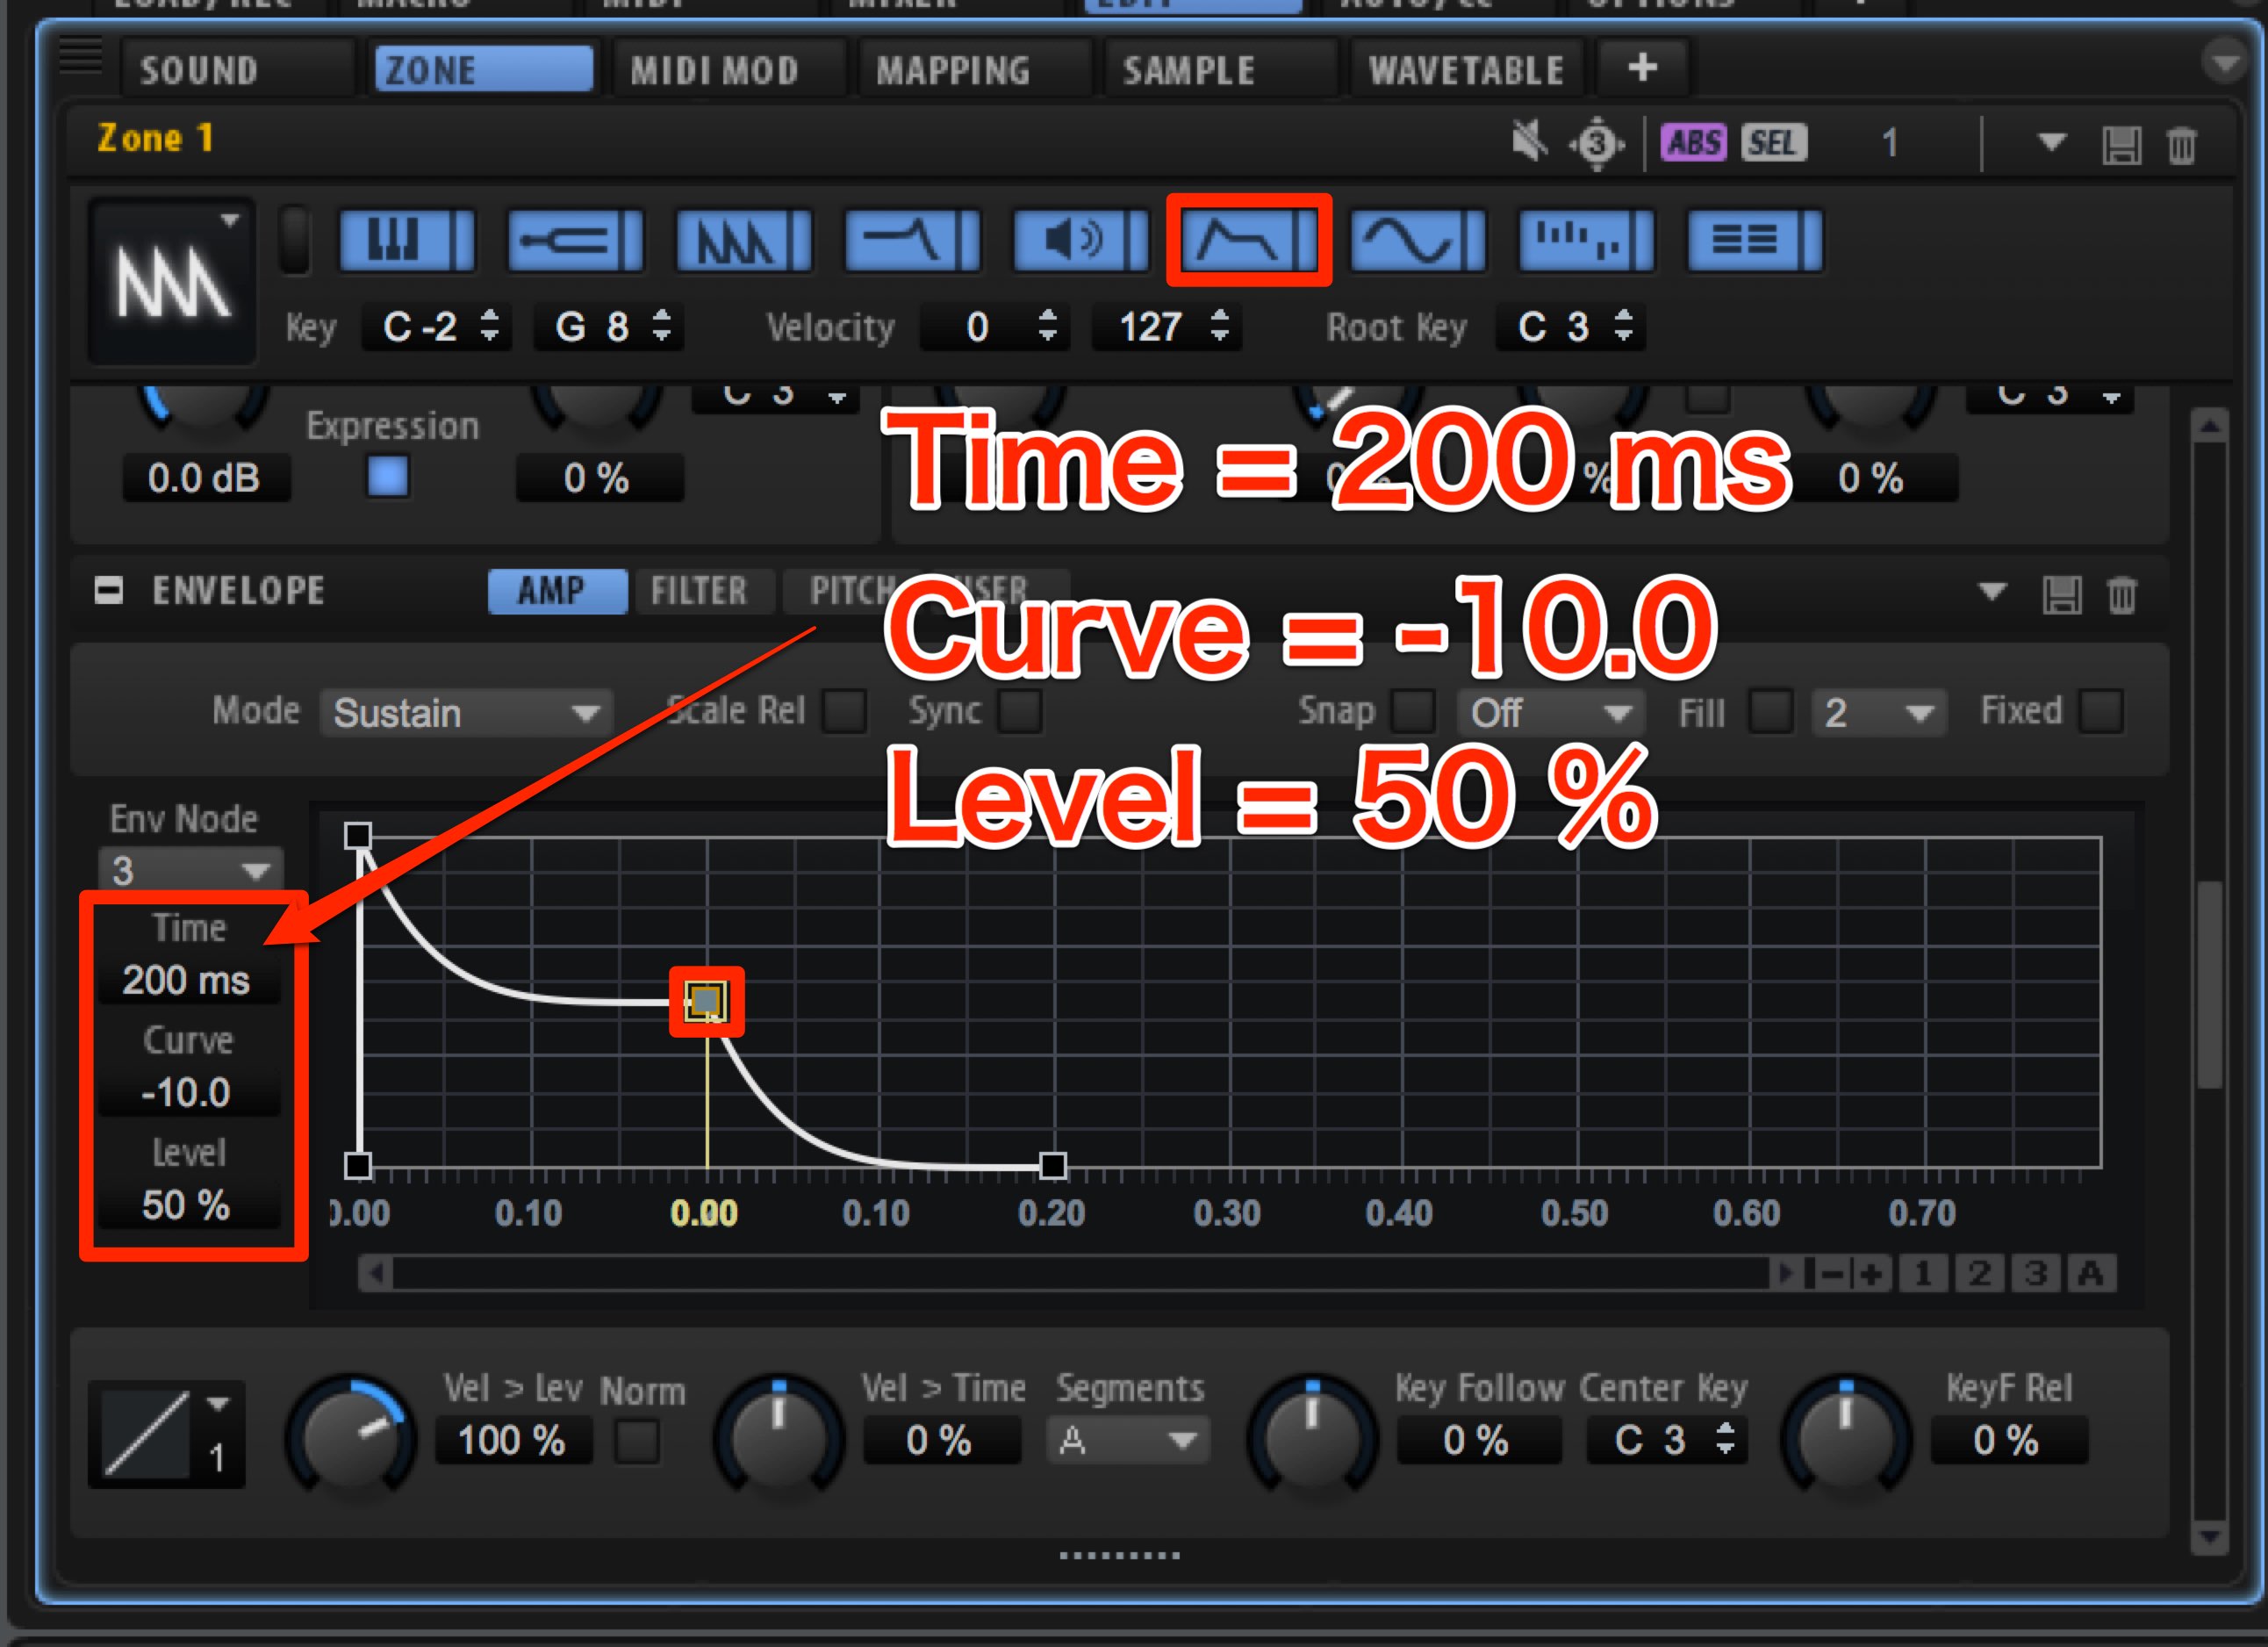
Task: Open the Oscillator section button
Action: click(x=743, y=240)
